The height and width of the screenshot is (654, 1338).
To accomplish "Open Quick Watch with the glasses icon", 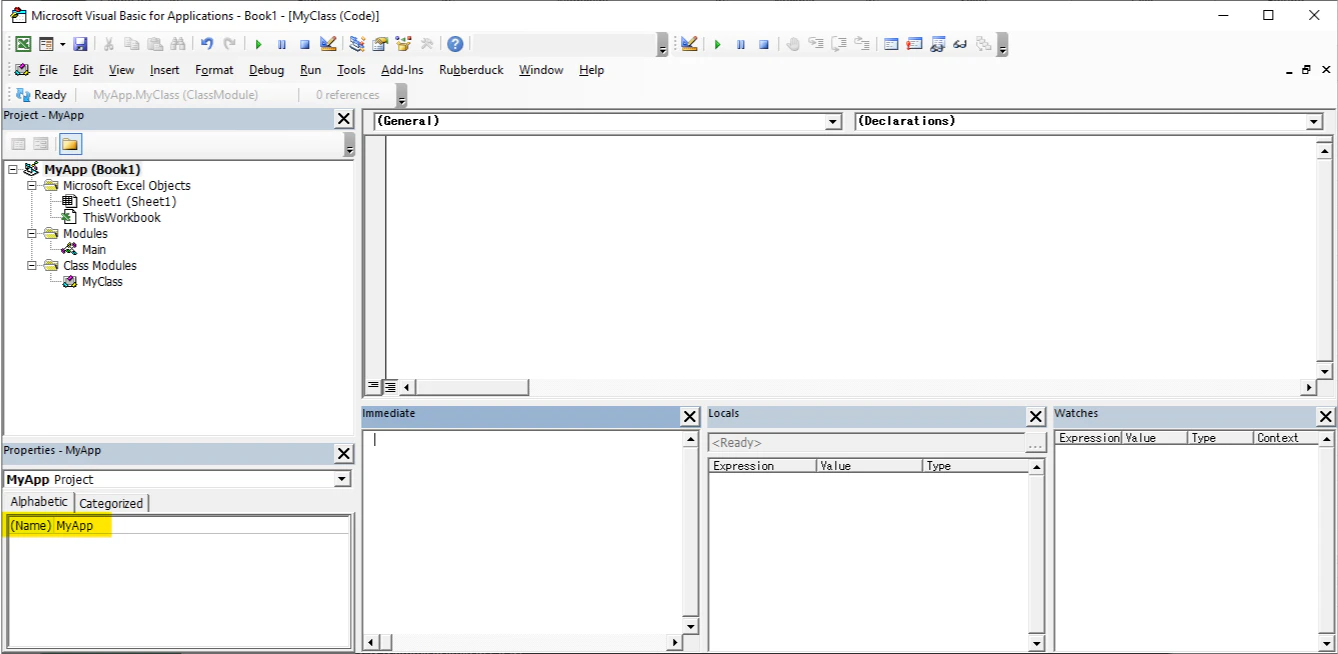I will 960,44.
